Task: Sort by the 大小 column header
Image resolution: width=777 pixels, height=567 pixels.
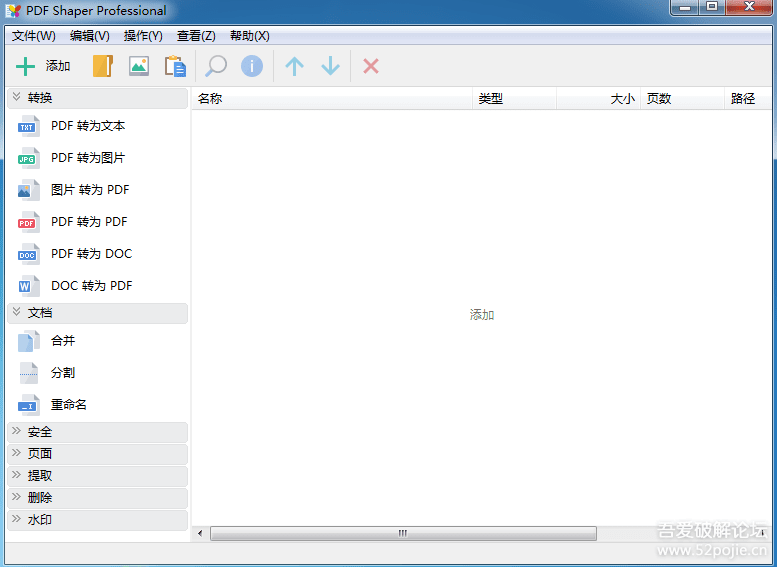Action: [599, 99]
